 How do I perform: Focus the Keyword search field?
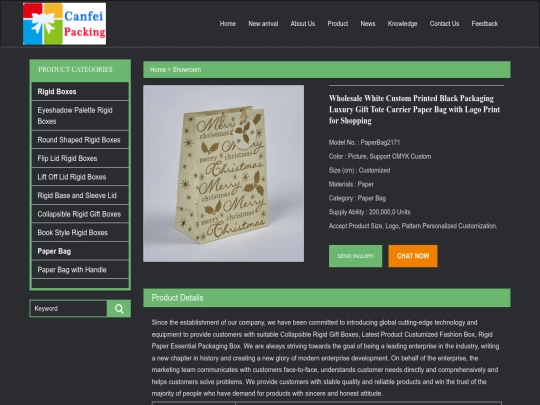coord(69,309)
